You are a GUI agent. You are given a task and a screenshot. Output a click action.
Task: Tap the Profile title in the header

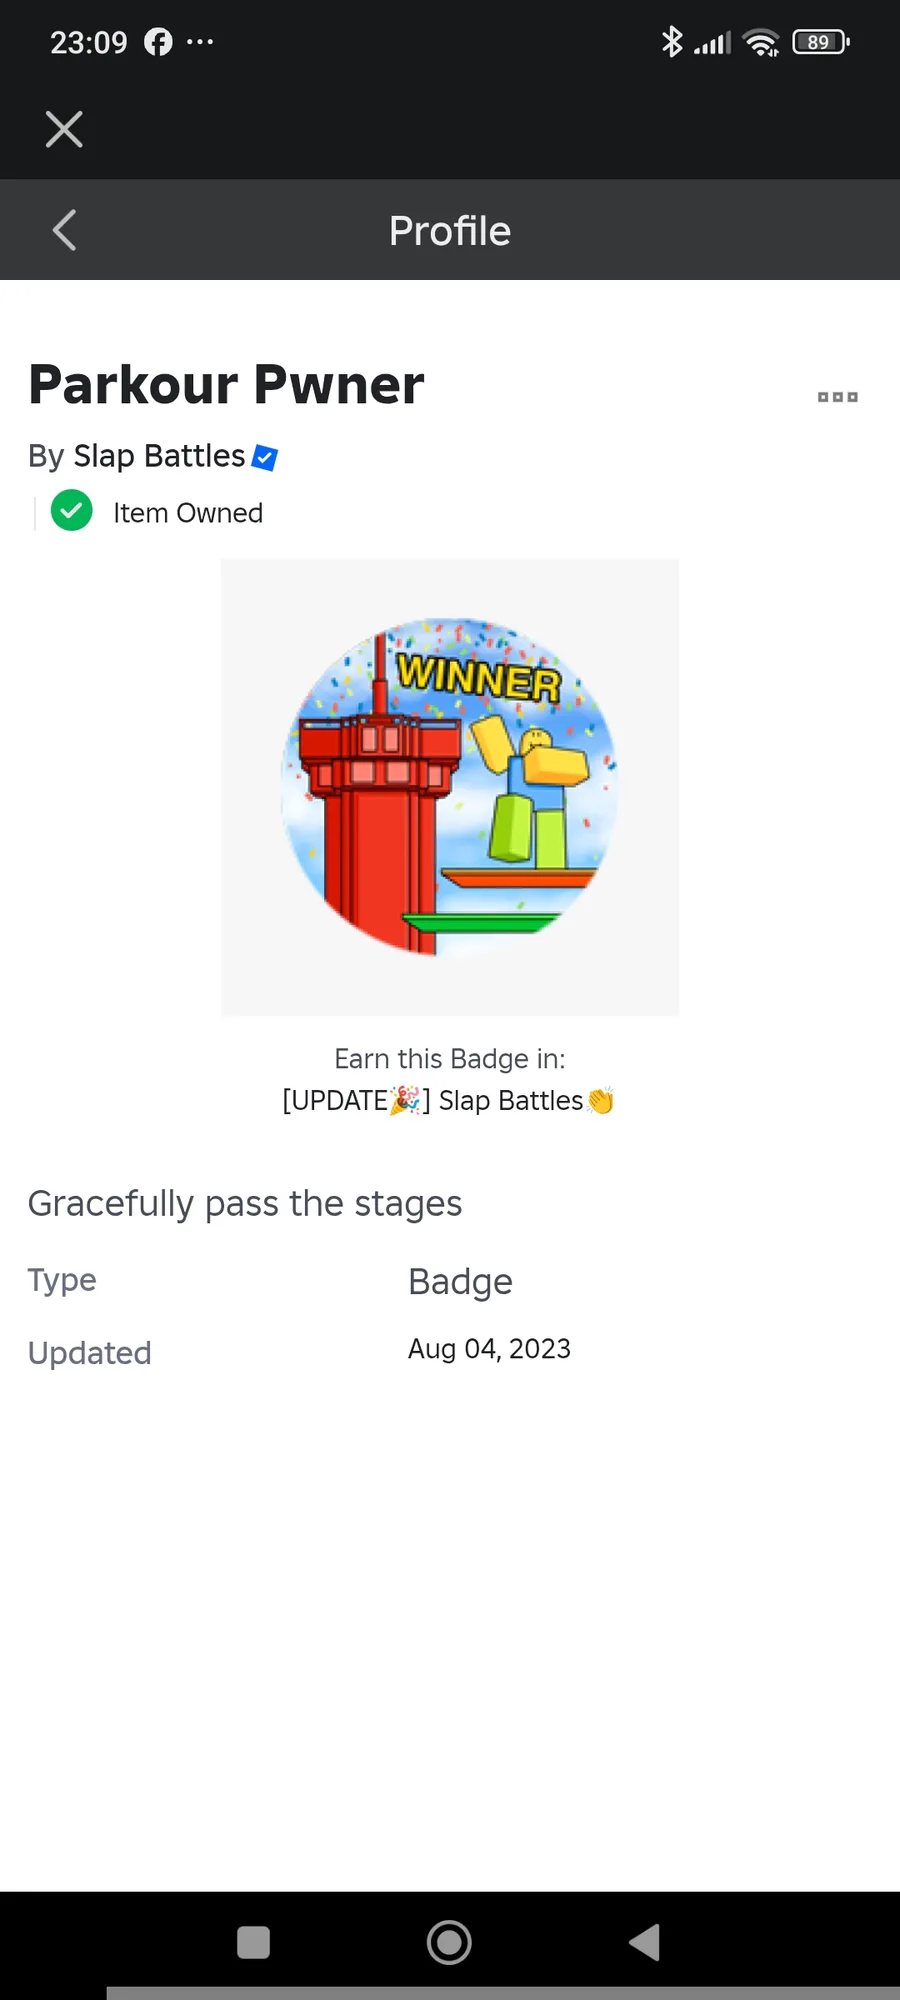(x=450, y=231)
